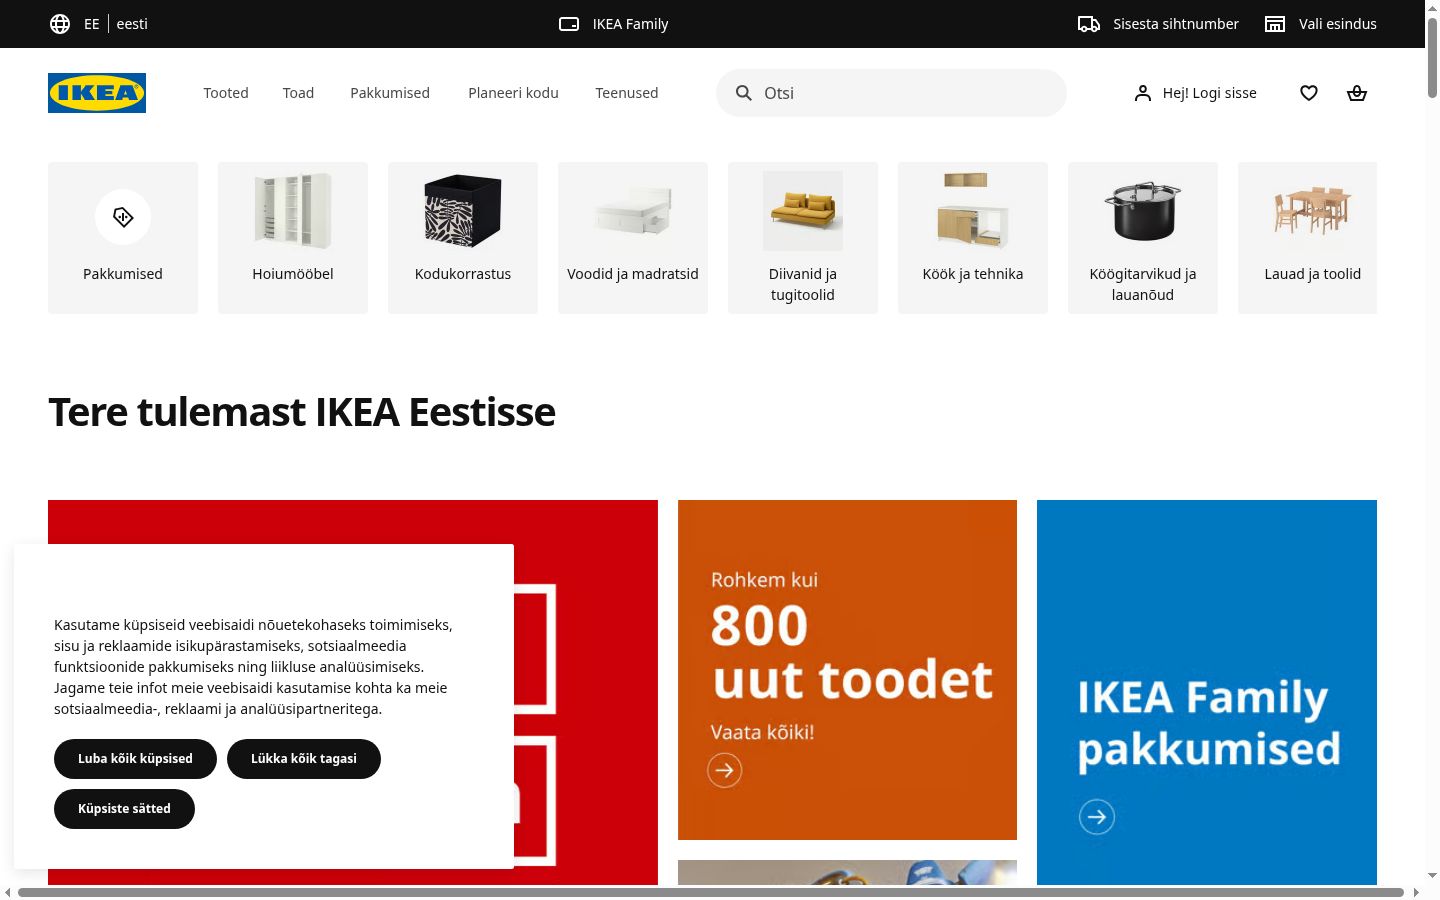Viewport: 1440px width, 900px height.
Task: Open Küpsiste sätted button
Action: (124, 809)
